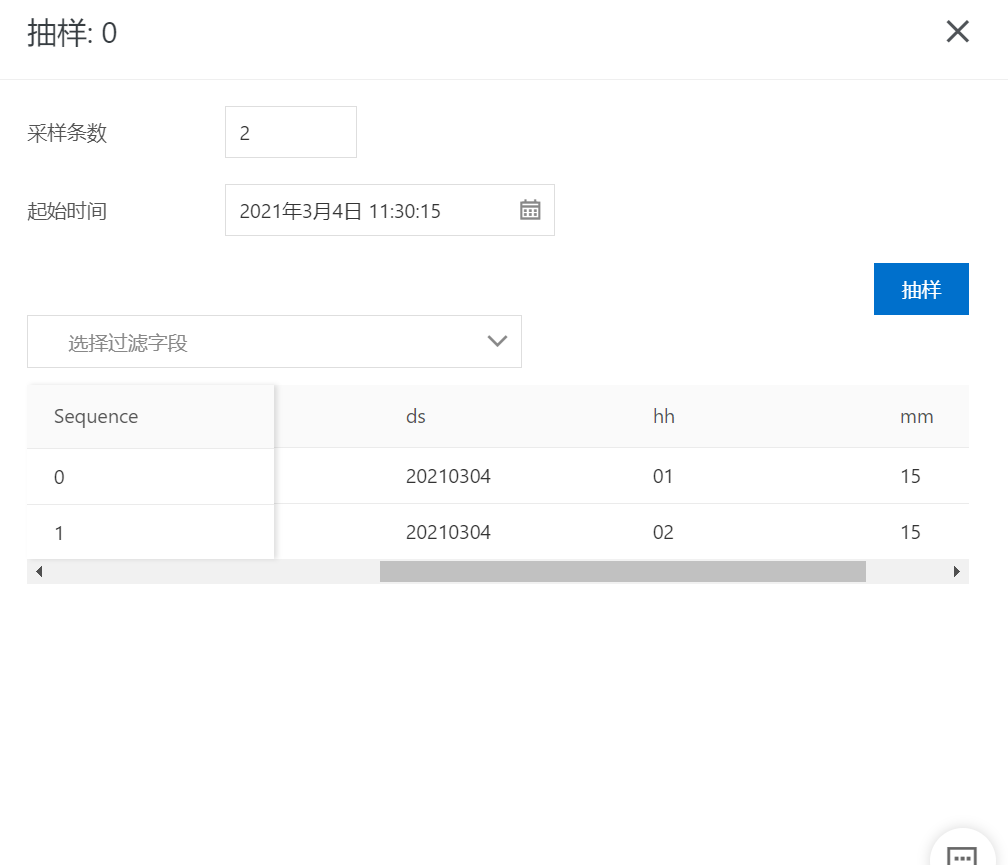1008x865 pixels.
Task: Click Sequence cell with value 0
Action: (x=150, y=477)
